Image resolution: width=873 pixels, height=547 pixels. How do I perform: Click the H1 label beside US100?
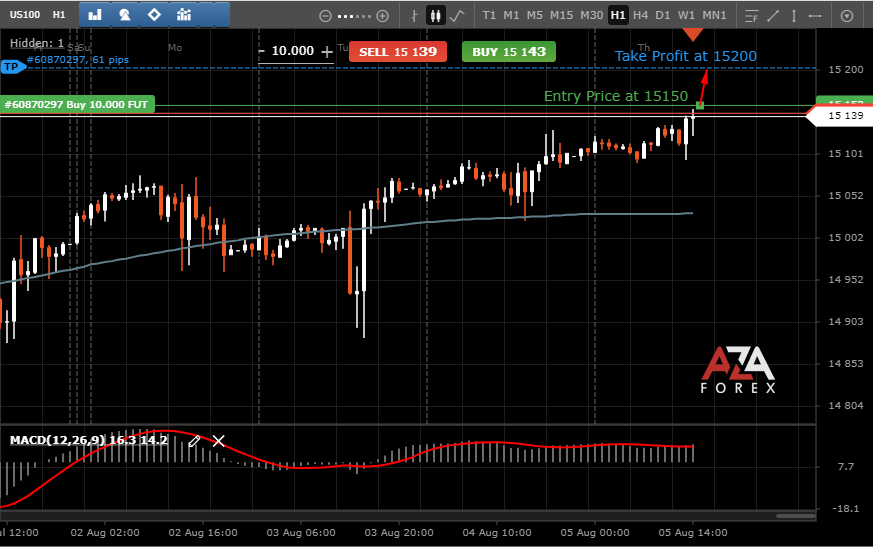click(x=59, y=15)
